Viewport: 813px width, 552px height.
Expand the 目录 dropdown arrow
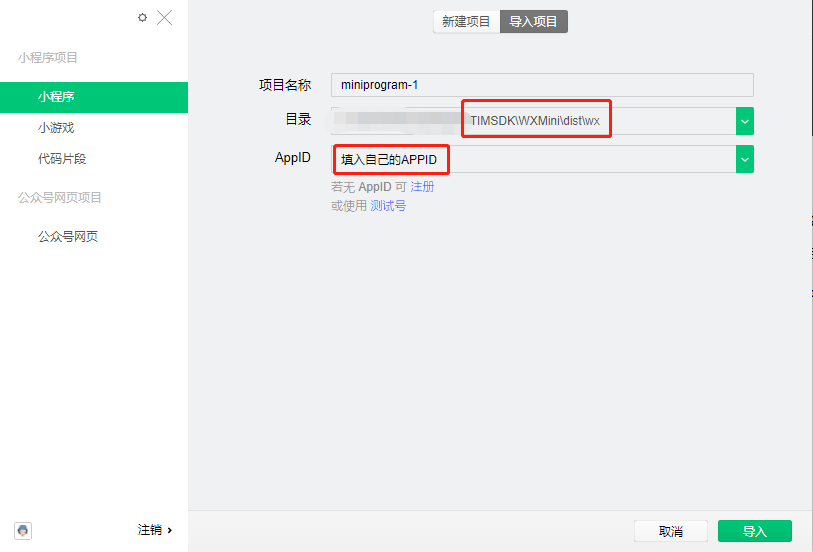point(745,121)
